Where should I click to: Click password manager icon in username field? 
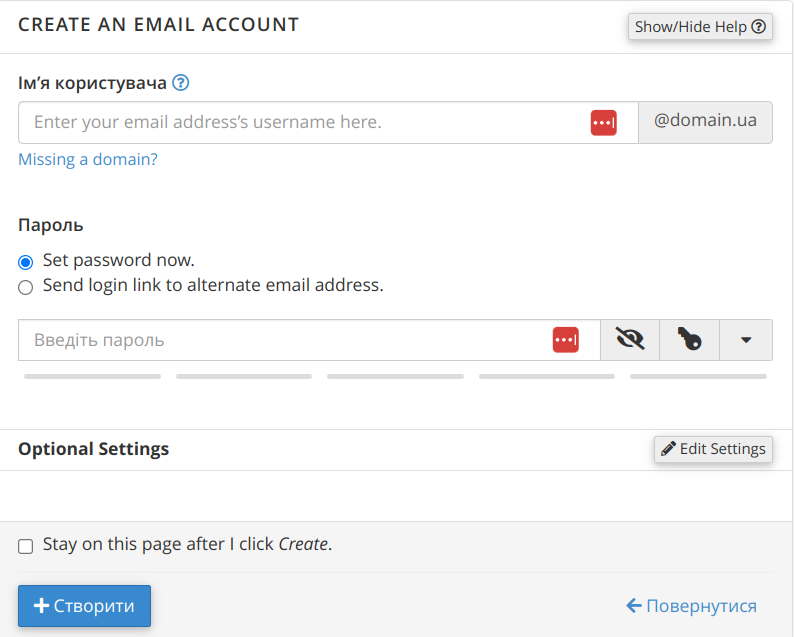tap(603, 123)
